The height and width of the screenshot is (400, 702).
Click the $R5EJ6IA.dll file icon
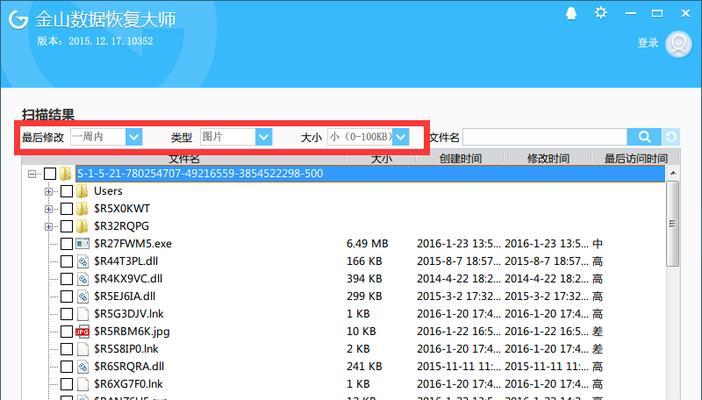tap(82, 297)
